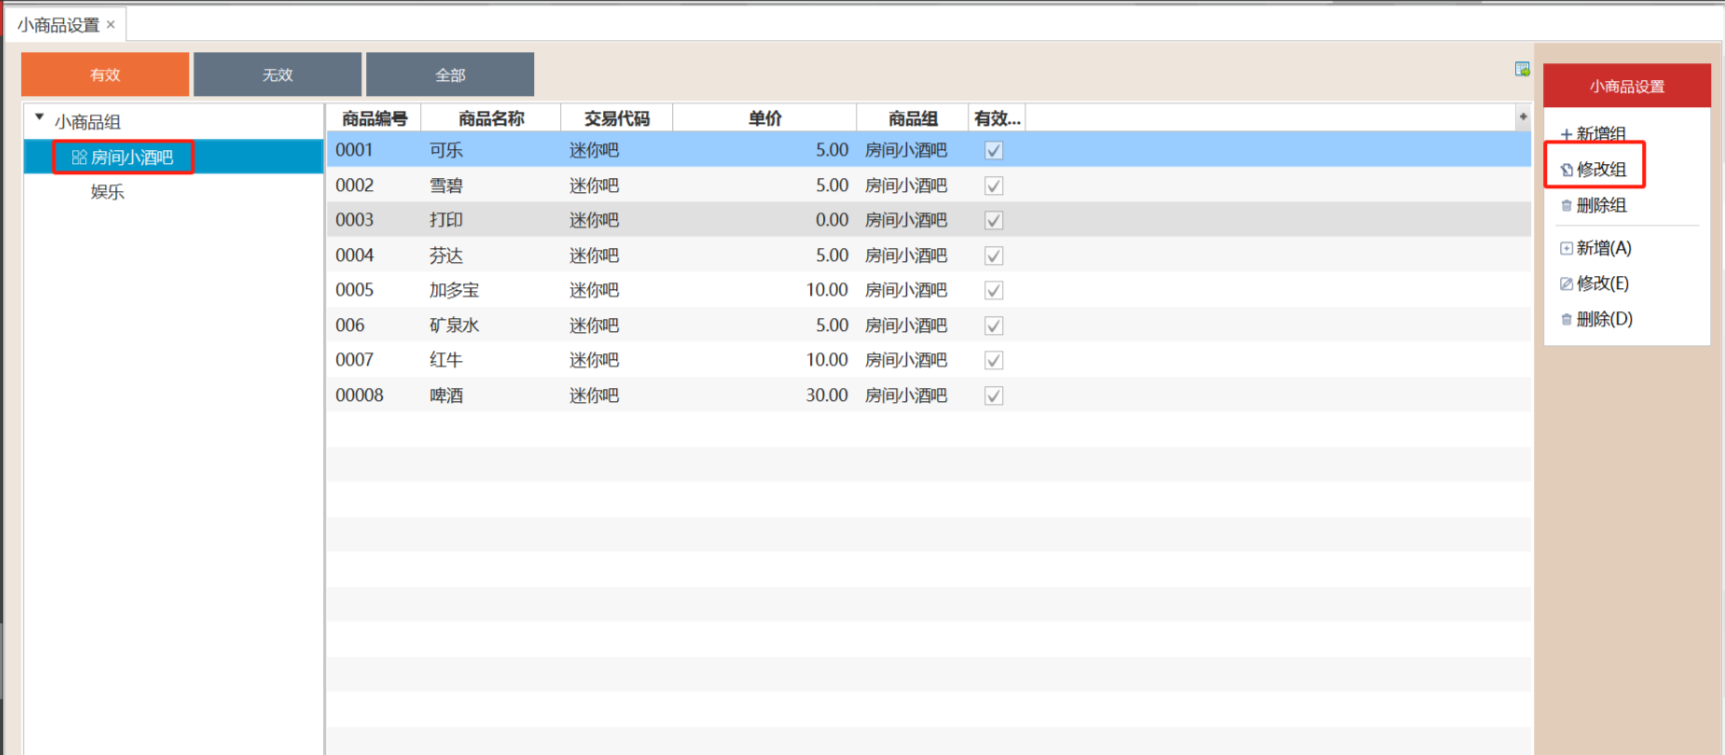Click the delete group (删除组) trash icon

(1566, 206)
